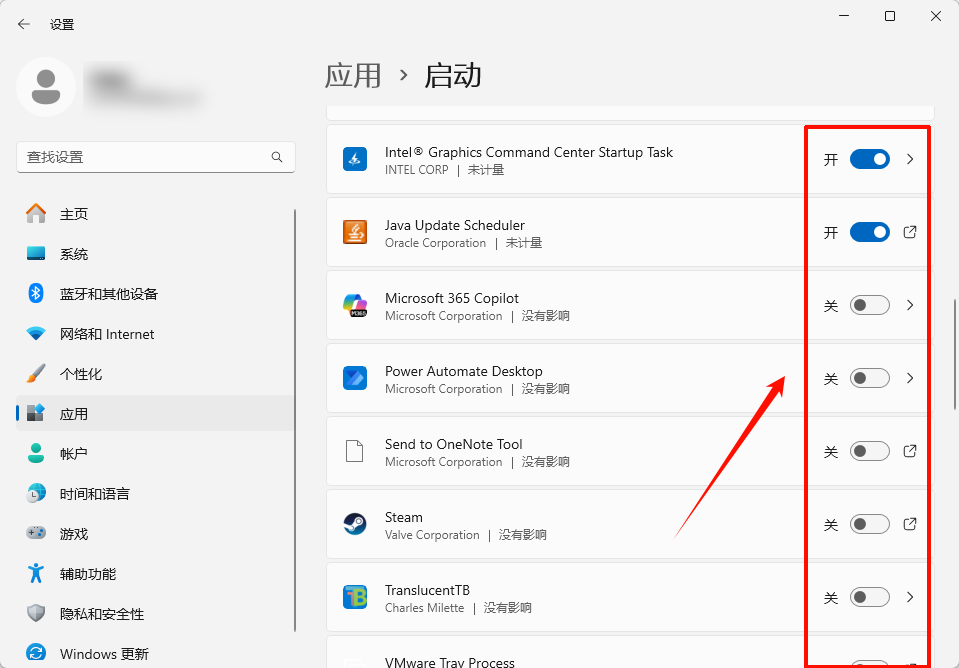Click the Personalization paintbrush icon
This screenshot has width=959, height=668.
[36, 374]
